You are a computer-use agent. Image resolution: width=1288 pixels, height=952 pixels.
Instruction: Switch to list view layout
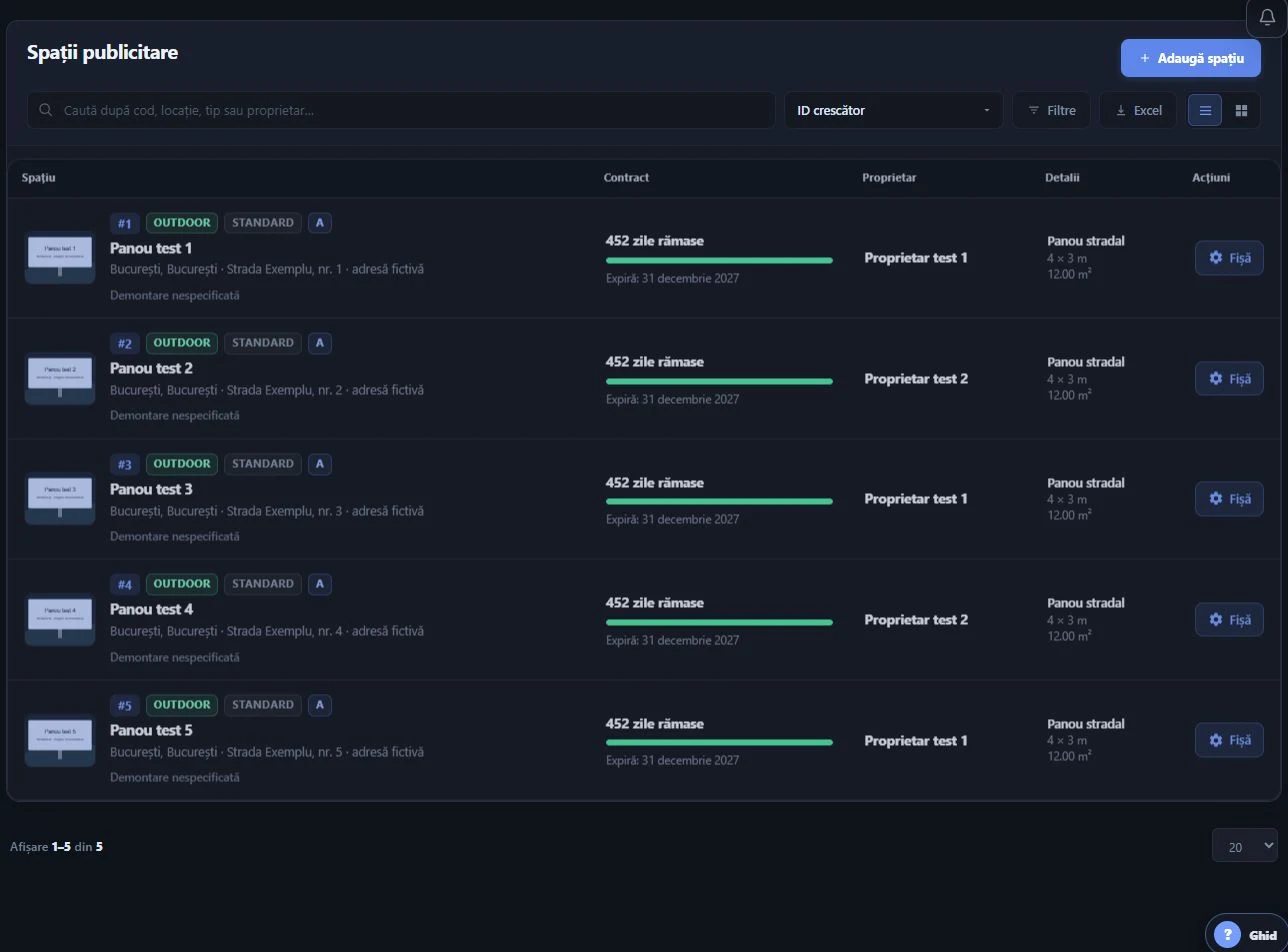click(x=1205, y=110)
